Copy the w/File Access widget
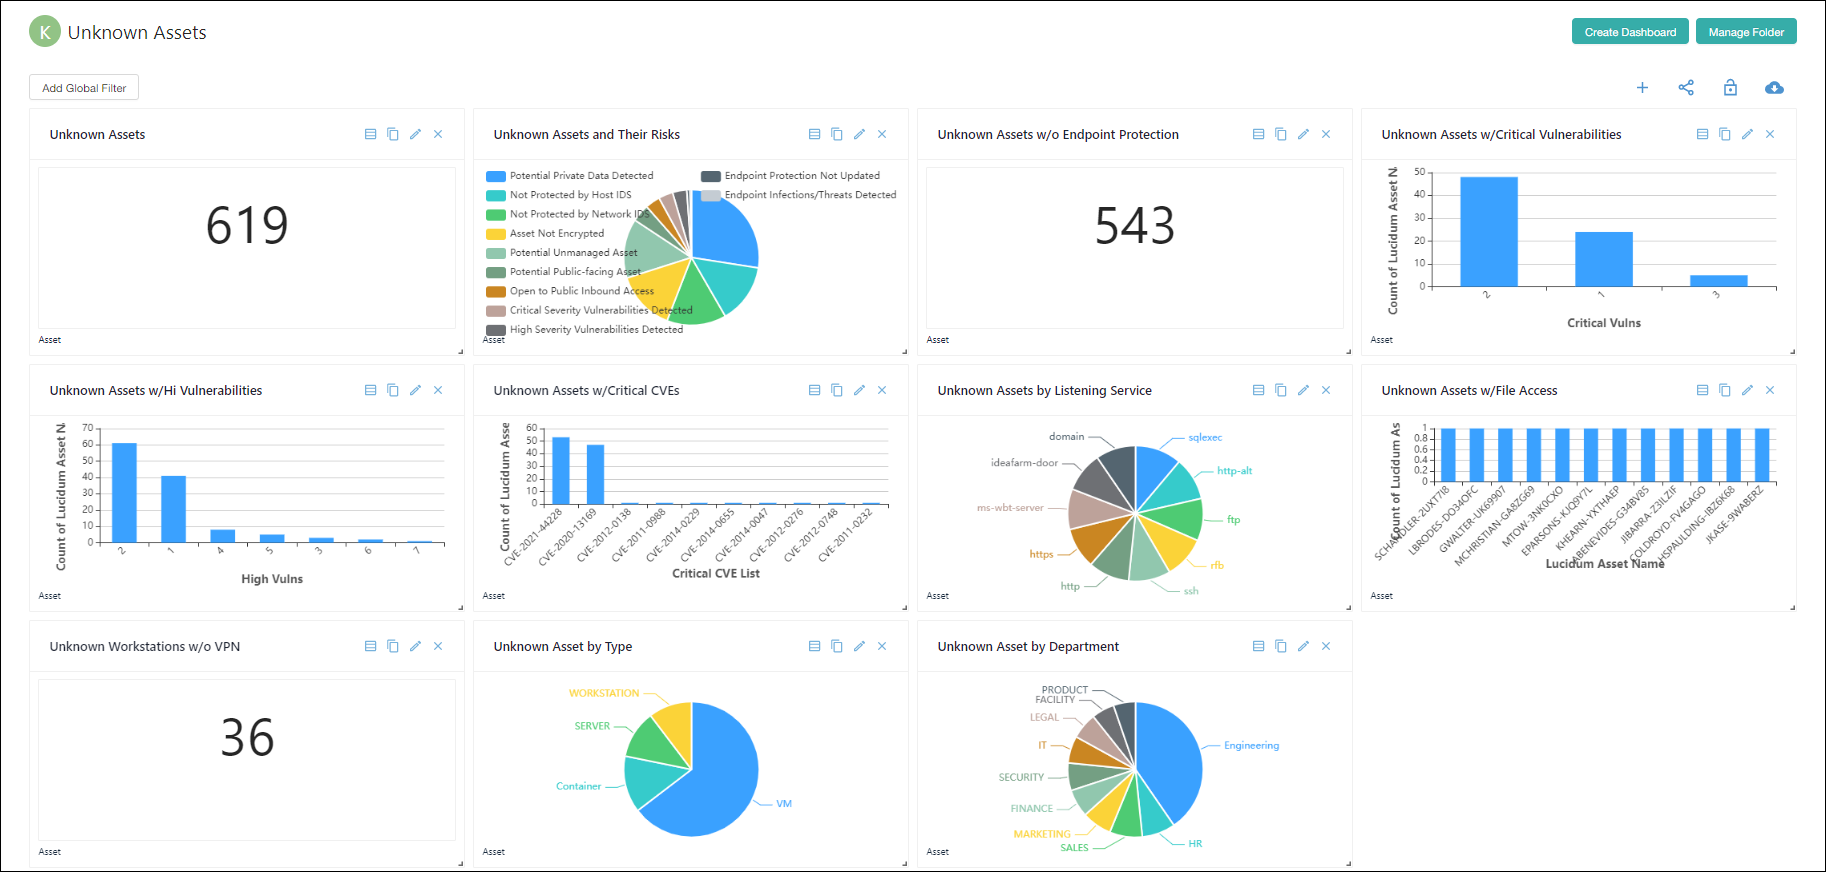The width and height of the screenshot is (1826, 872). 1725,390
